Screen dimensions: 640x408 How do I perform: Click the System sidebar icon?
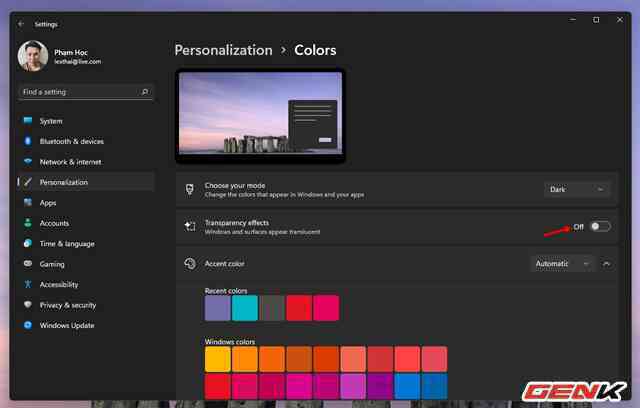pyautogui.click(x=28, y=120)
